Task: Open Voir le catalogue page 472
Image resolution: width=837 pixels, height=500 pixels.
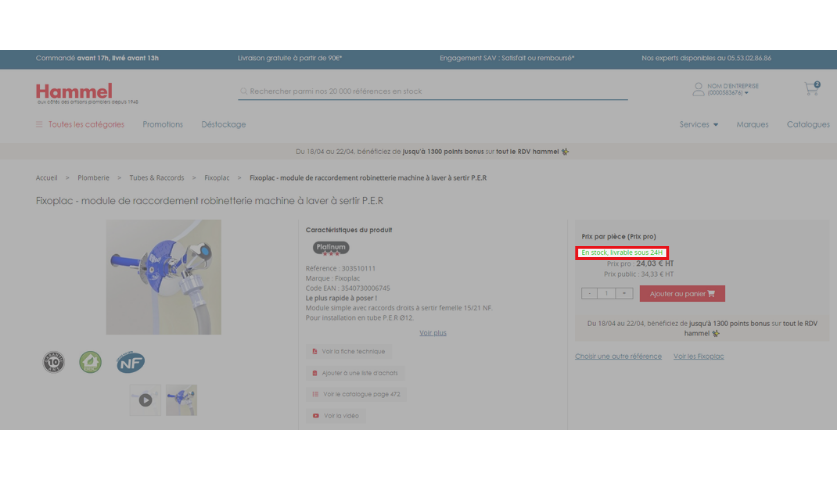Action: click(356, 394)
